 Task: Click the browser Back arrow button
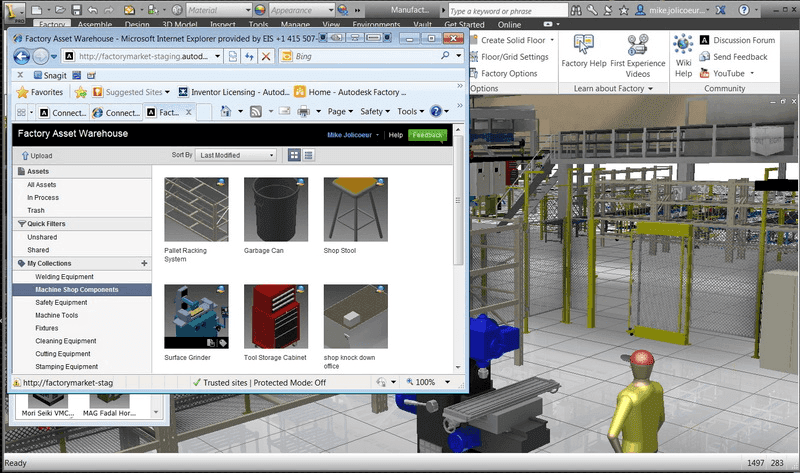pyautogui.click(x=21, y=56)
